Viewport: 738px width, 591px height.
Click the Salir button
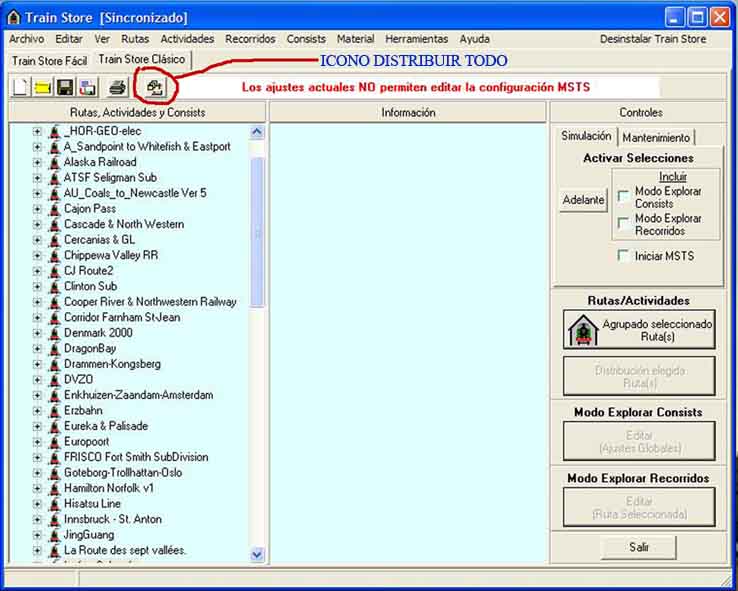[x=639, y=547]
